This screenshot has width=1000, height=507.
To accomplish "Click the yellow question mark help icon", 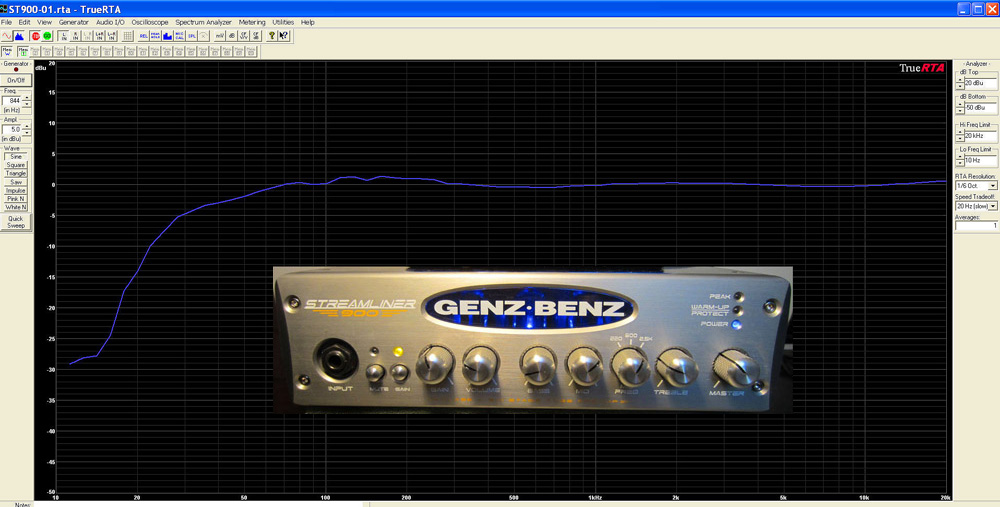I will (272, 36).
